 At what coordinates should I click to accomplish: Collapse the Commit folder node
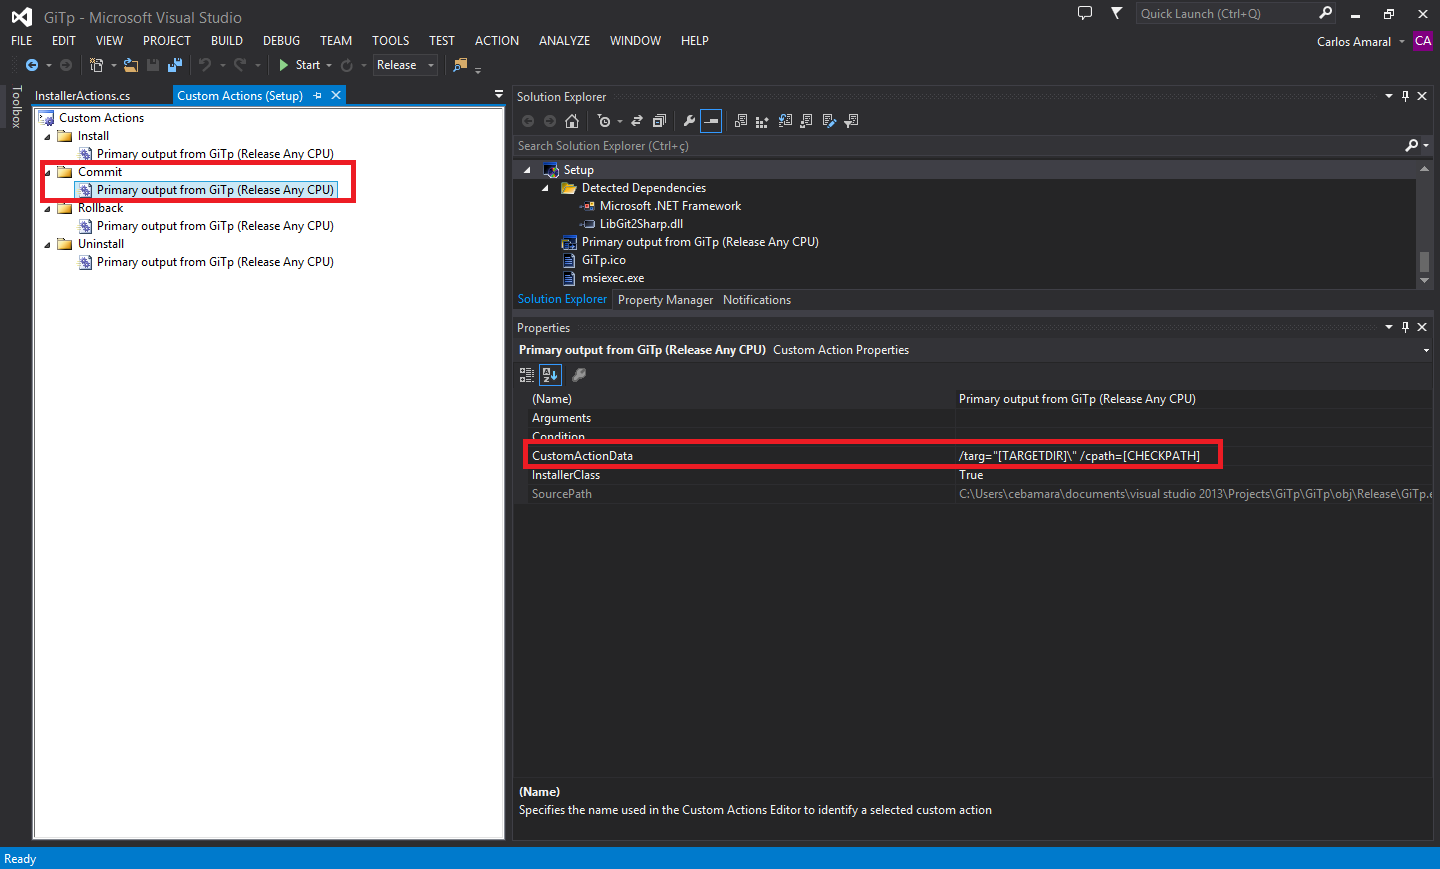[x=47, y=172]
